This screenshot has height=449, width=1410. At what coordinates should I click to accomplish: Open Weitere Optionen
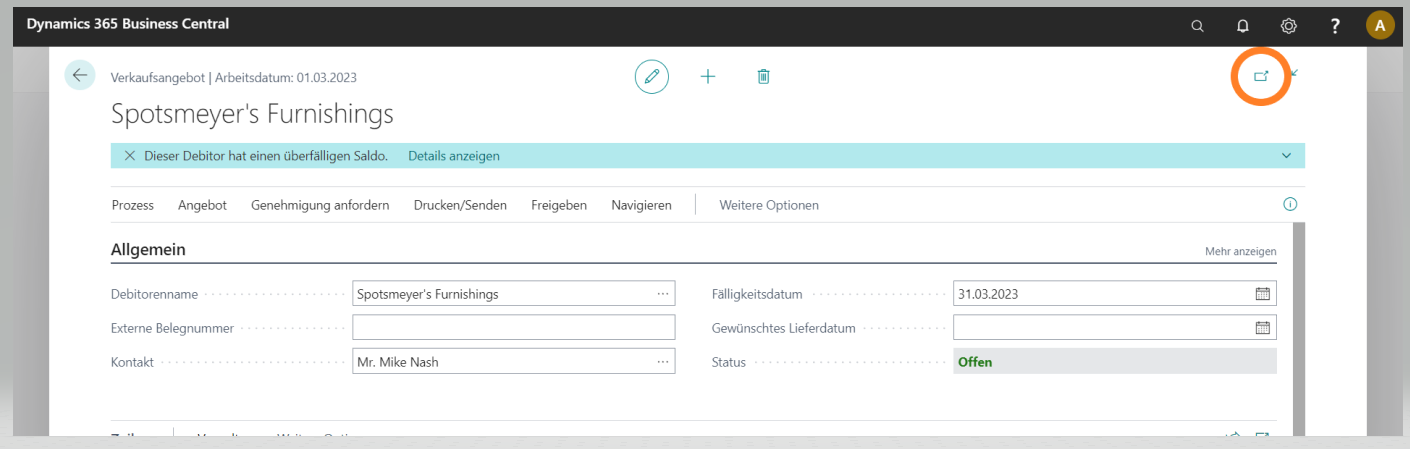[769, 205]
